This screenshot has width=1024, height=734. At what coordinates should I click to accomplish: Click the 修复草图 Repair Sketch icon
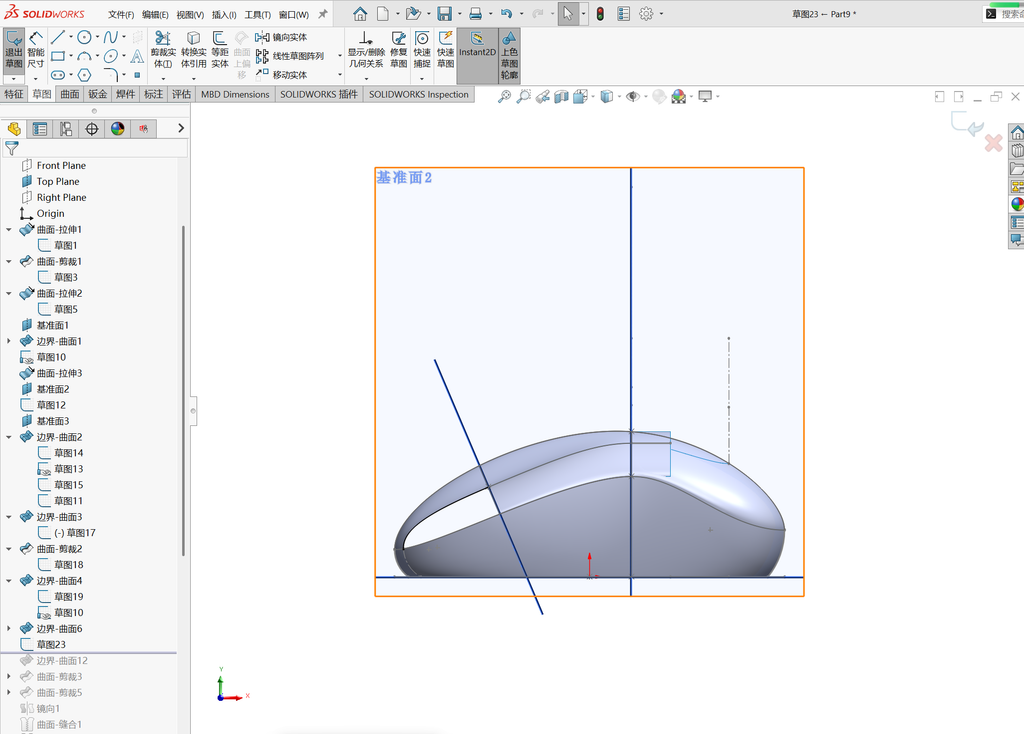[x=398, y=50]
